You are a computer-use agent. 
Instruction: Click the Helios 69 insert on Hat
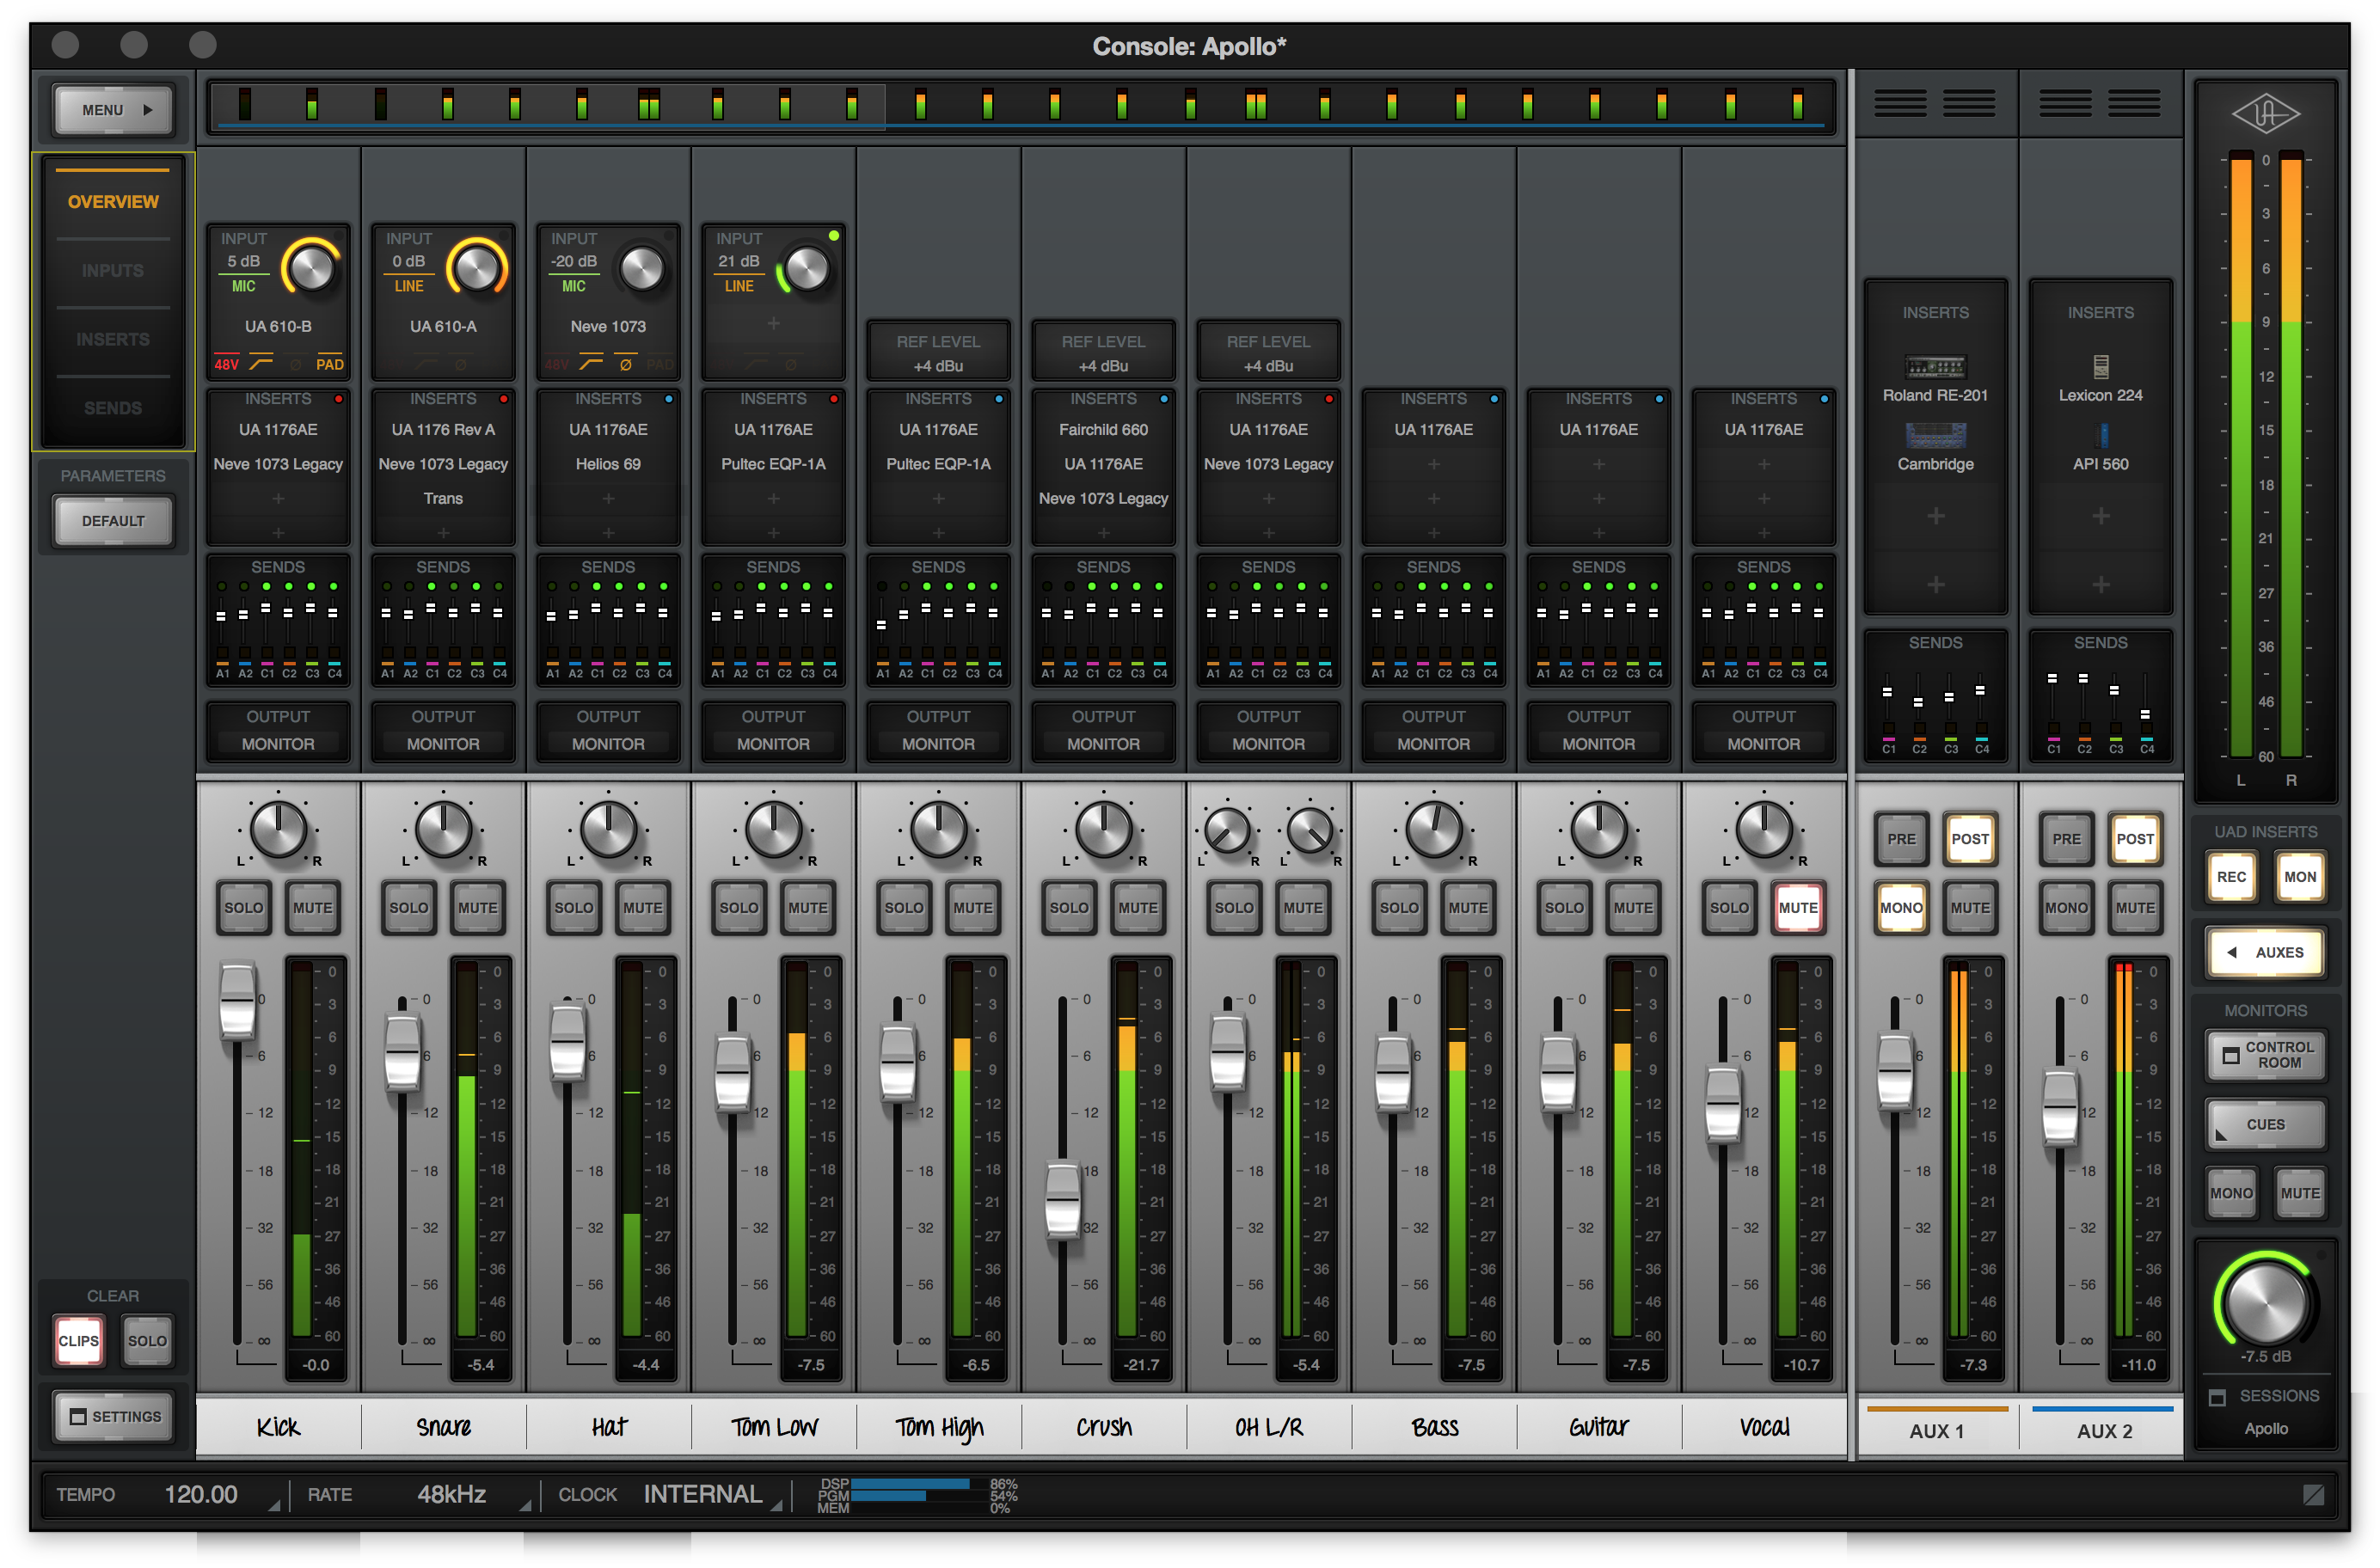click(x=608, y=464)
